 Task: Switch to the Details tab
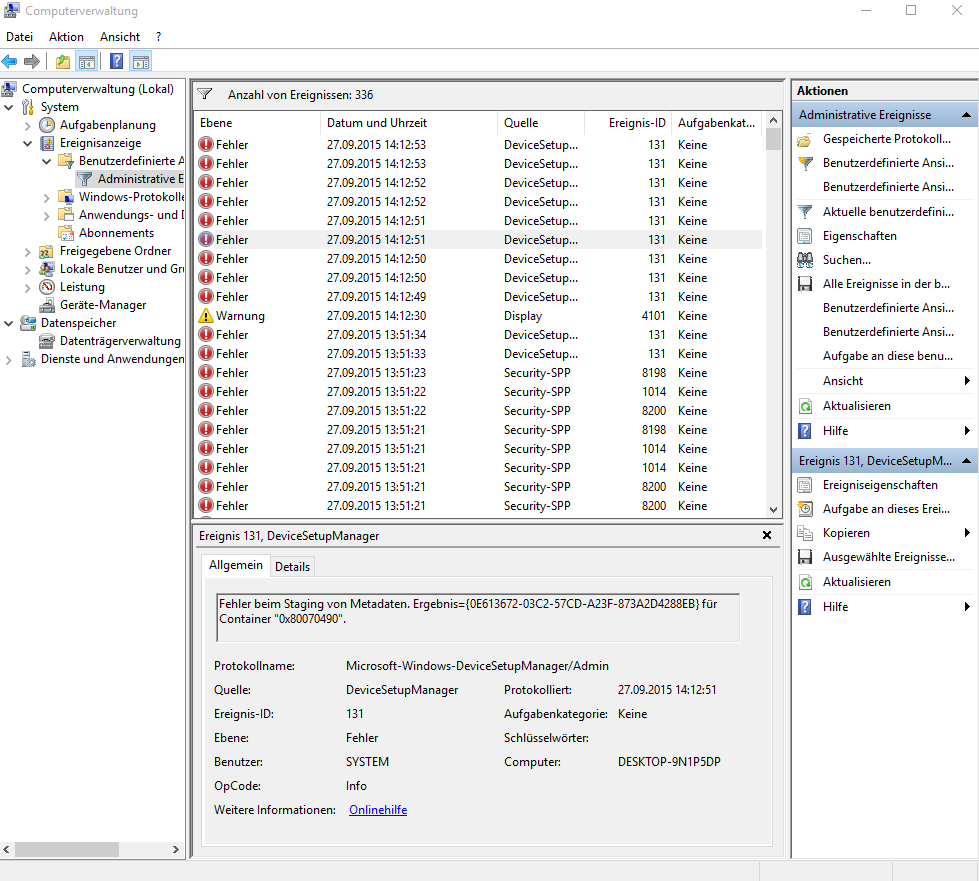(x=292, y=567)
